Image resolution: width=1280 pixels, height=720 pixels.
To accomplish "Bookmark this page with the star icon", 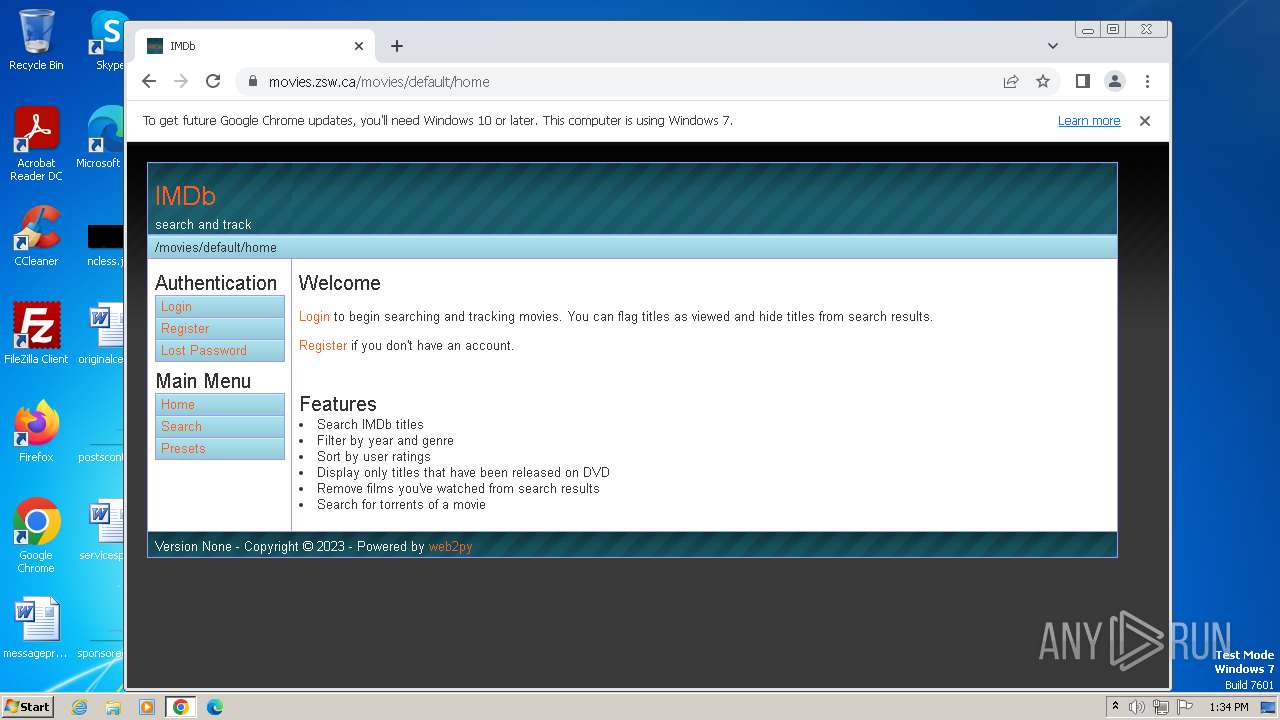I will tap(1043, 82).
